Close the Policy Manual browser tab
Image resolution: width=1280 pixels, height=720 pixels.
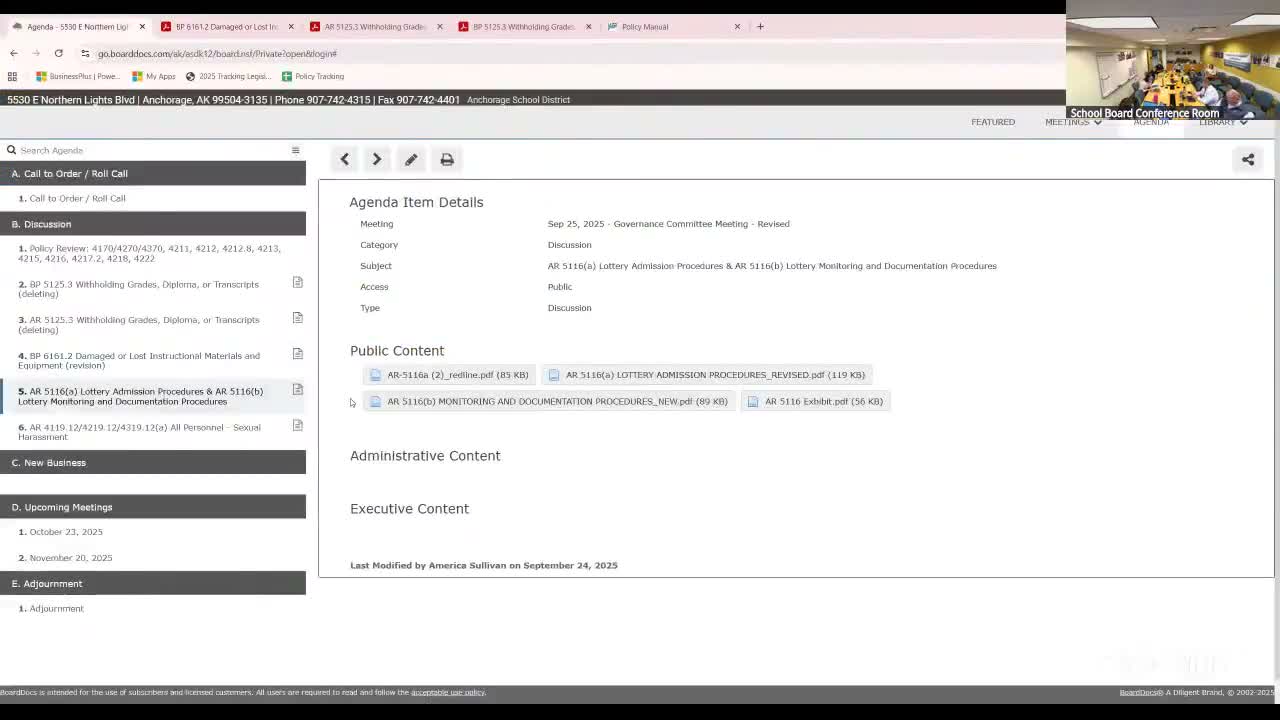(x=737, y=27)
